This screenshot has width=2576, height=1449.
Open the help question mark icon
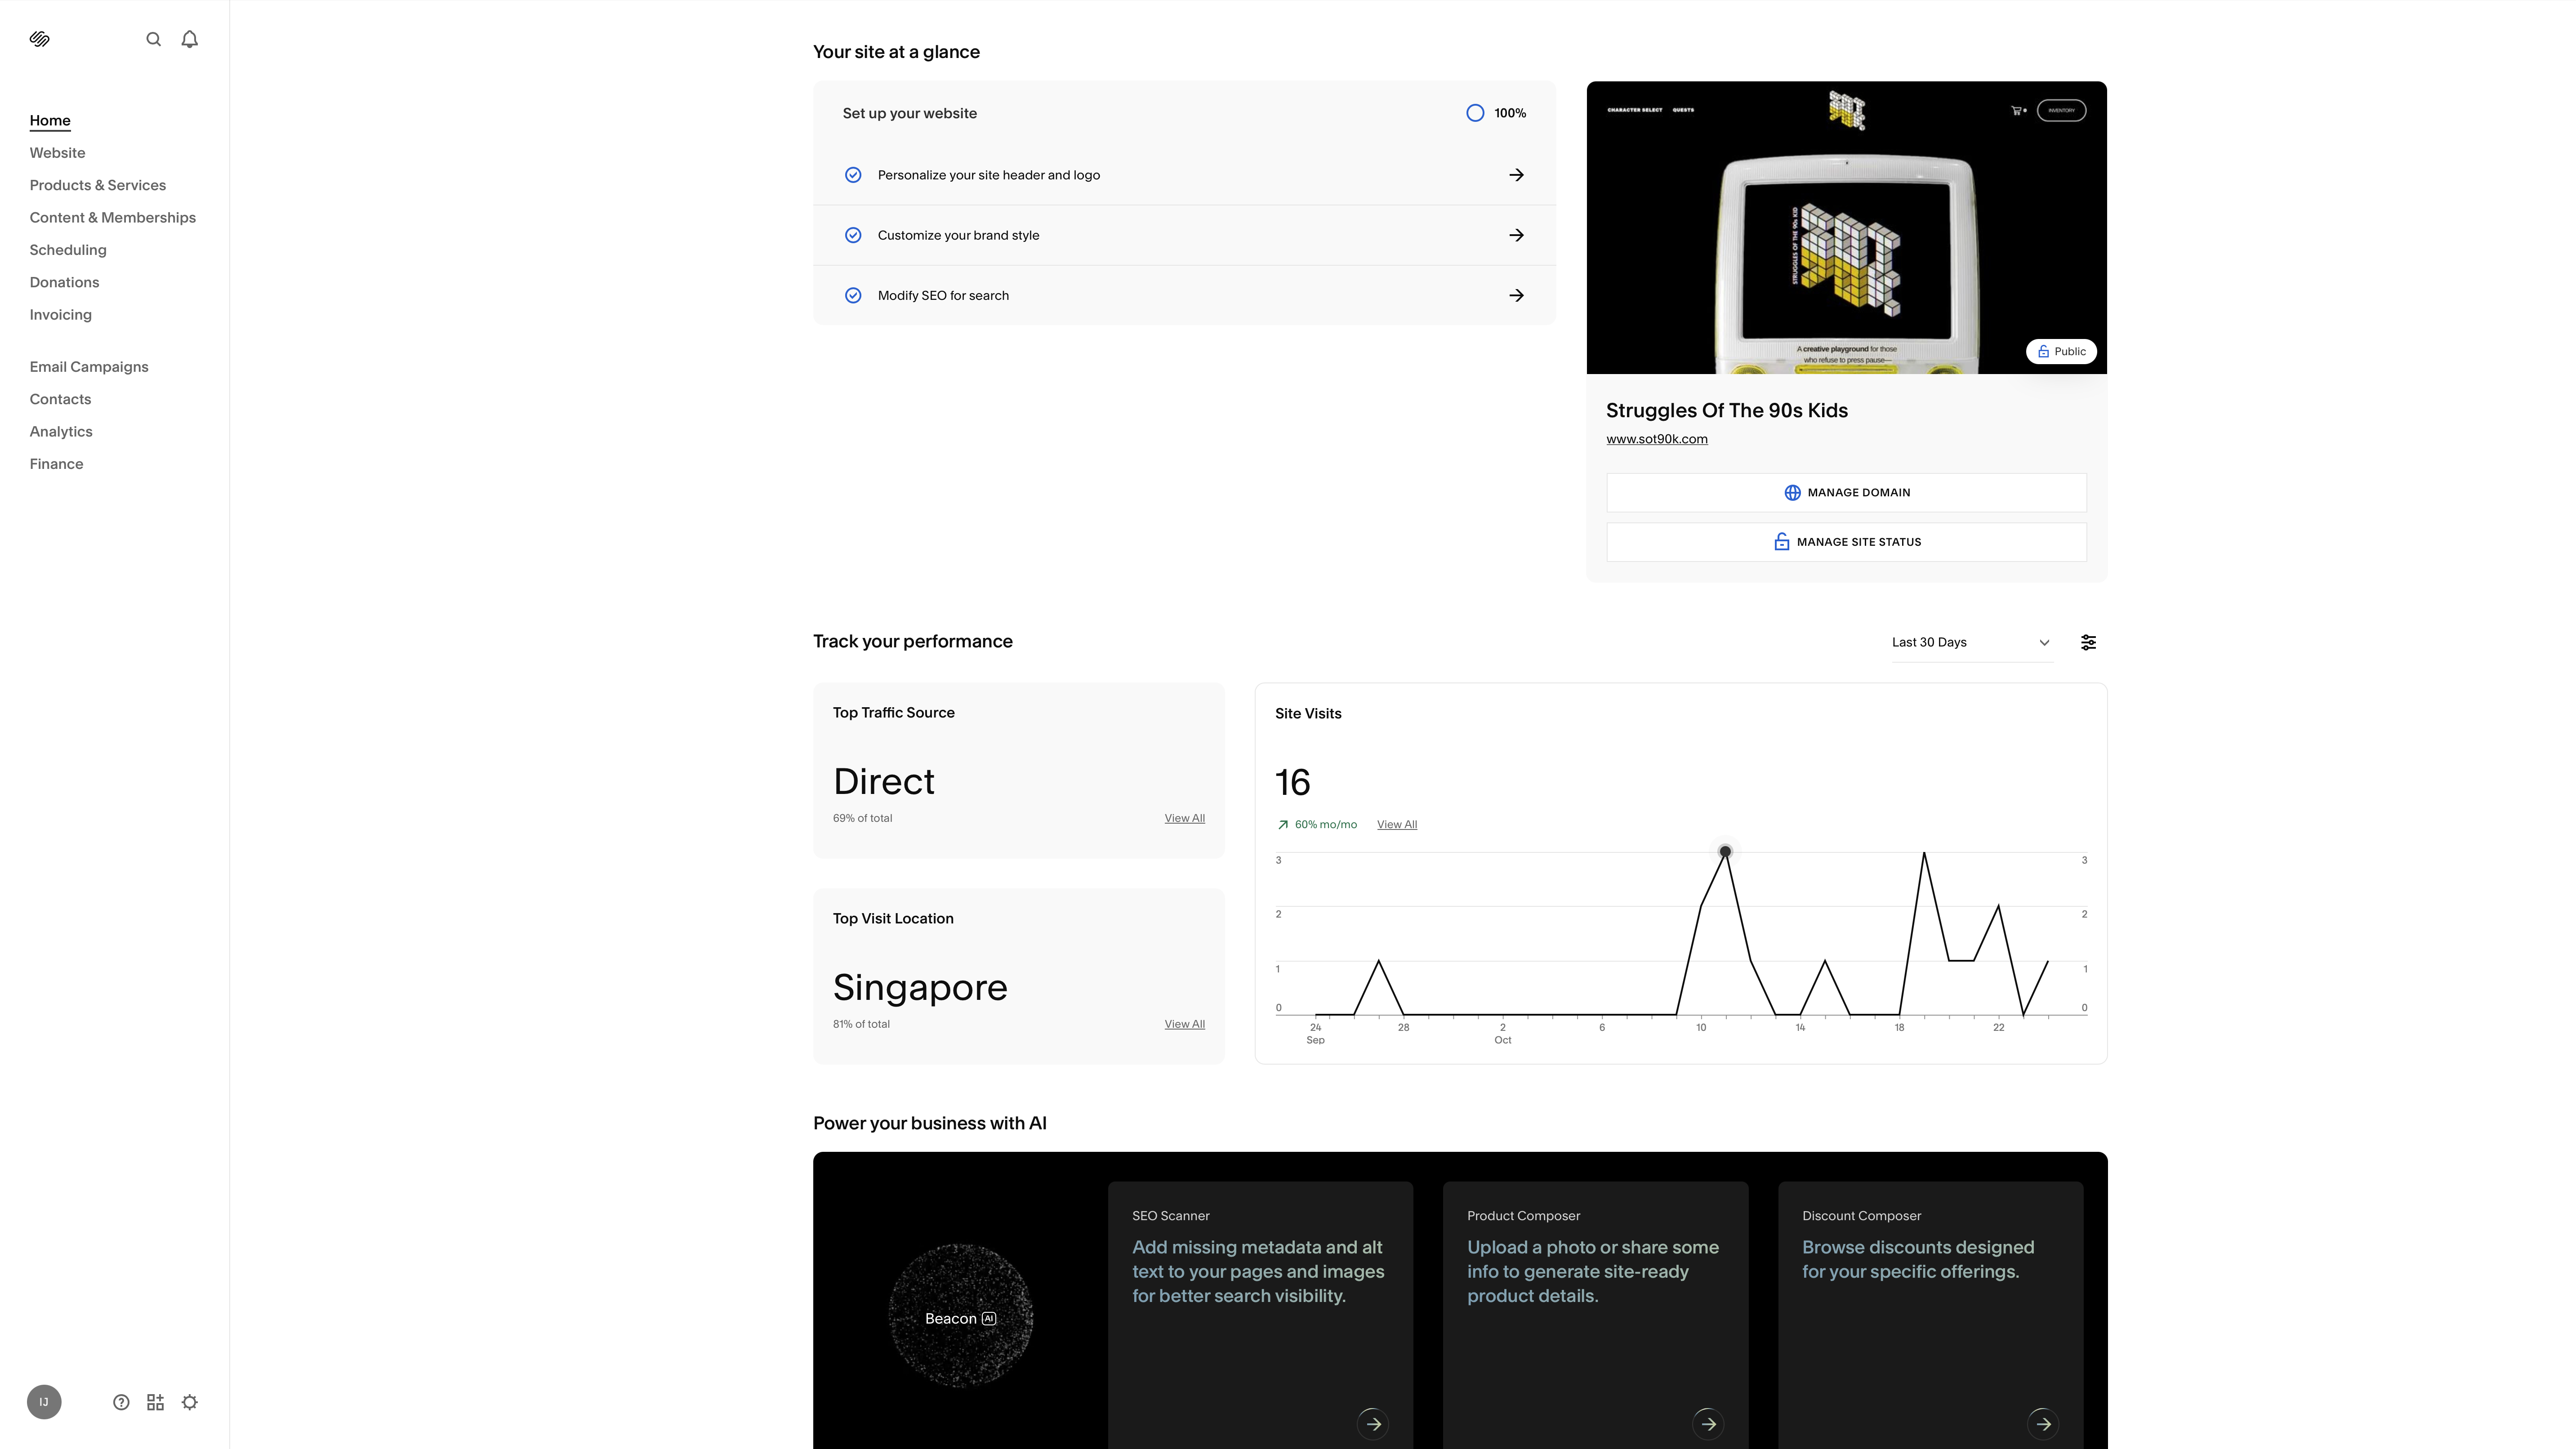pos(121,1402)
